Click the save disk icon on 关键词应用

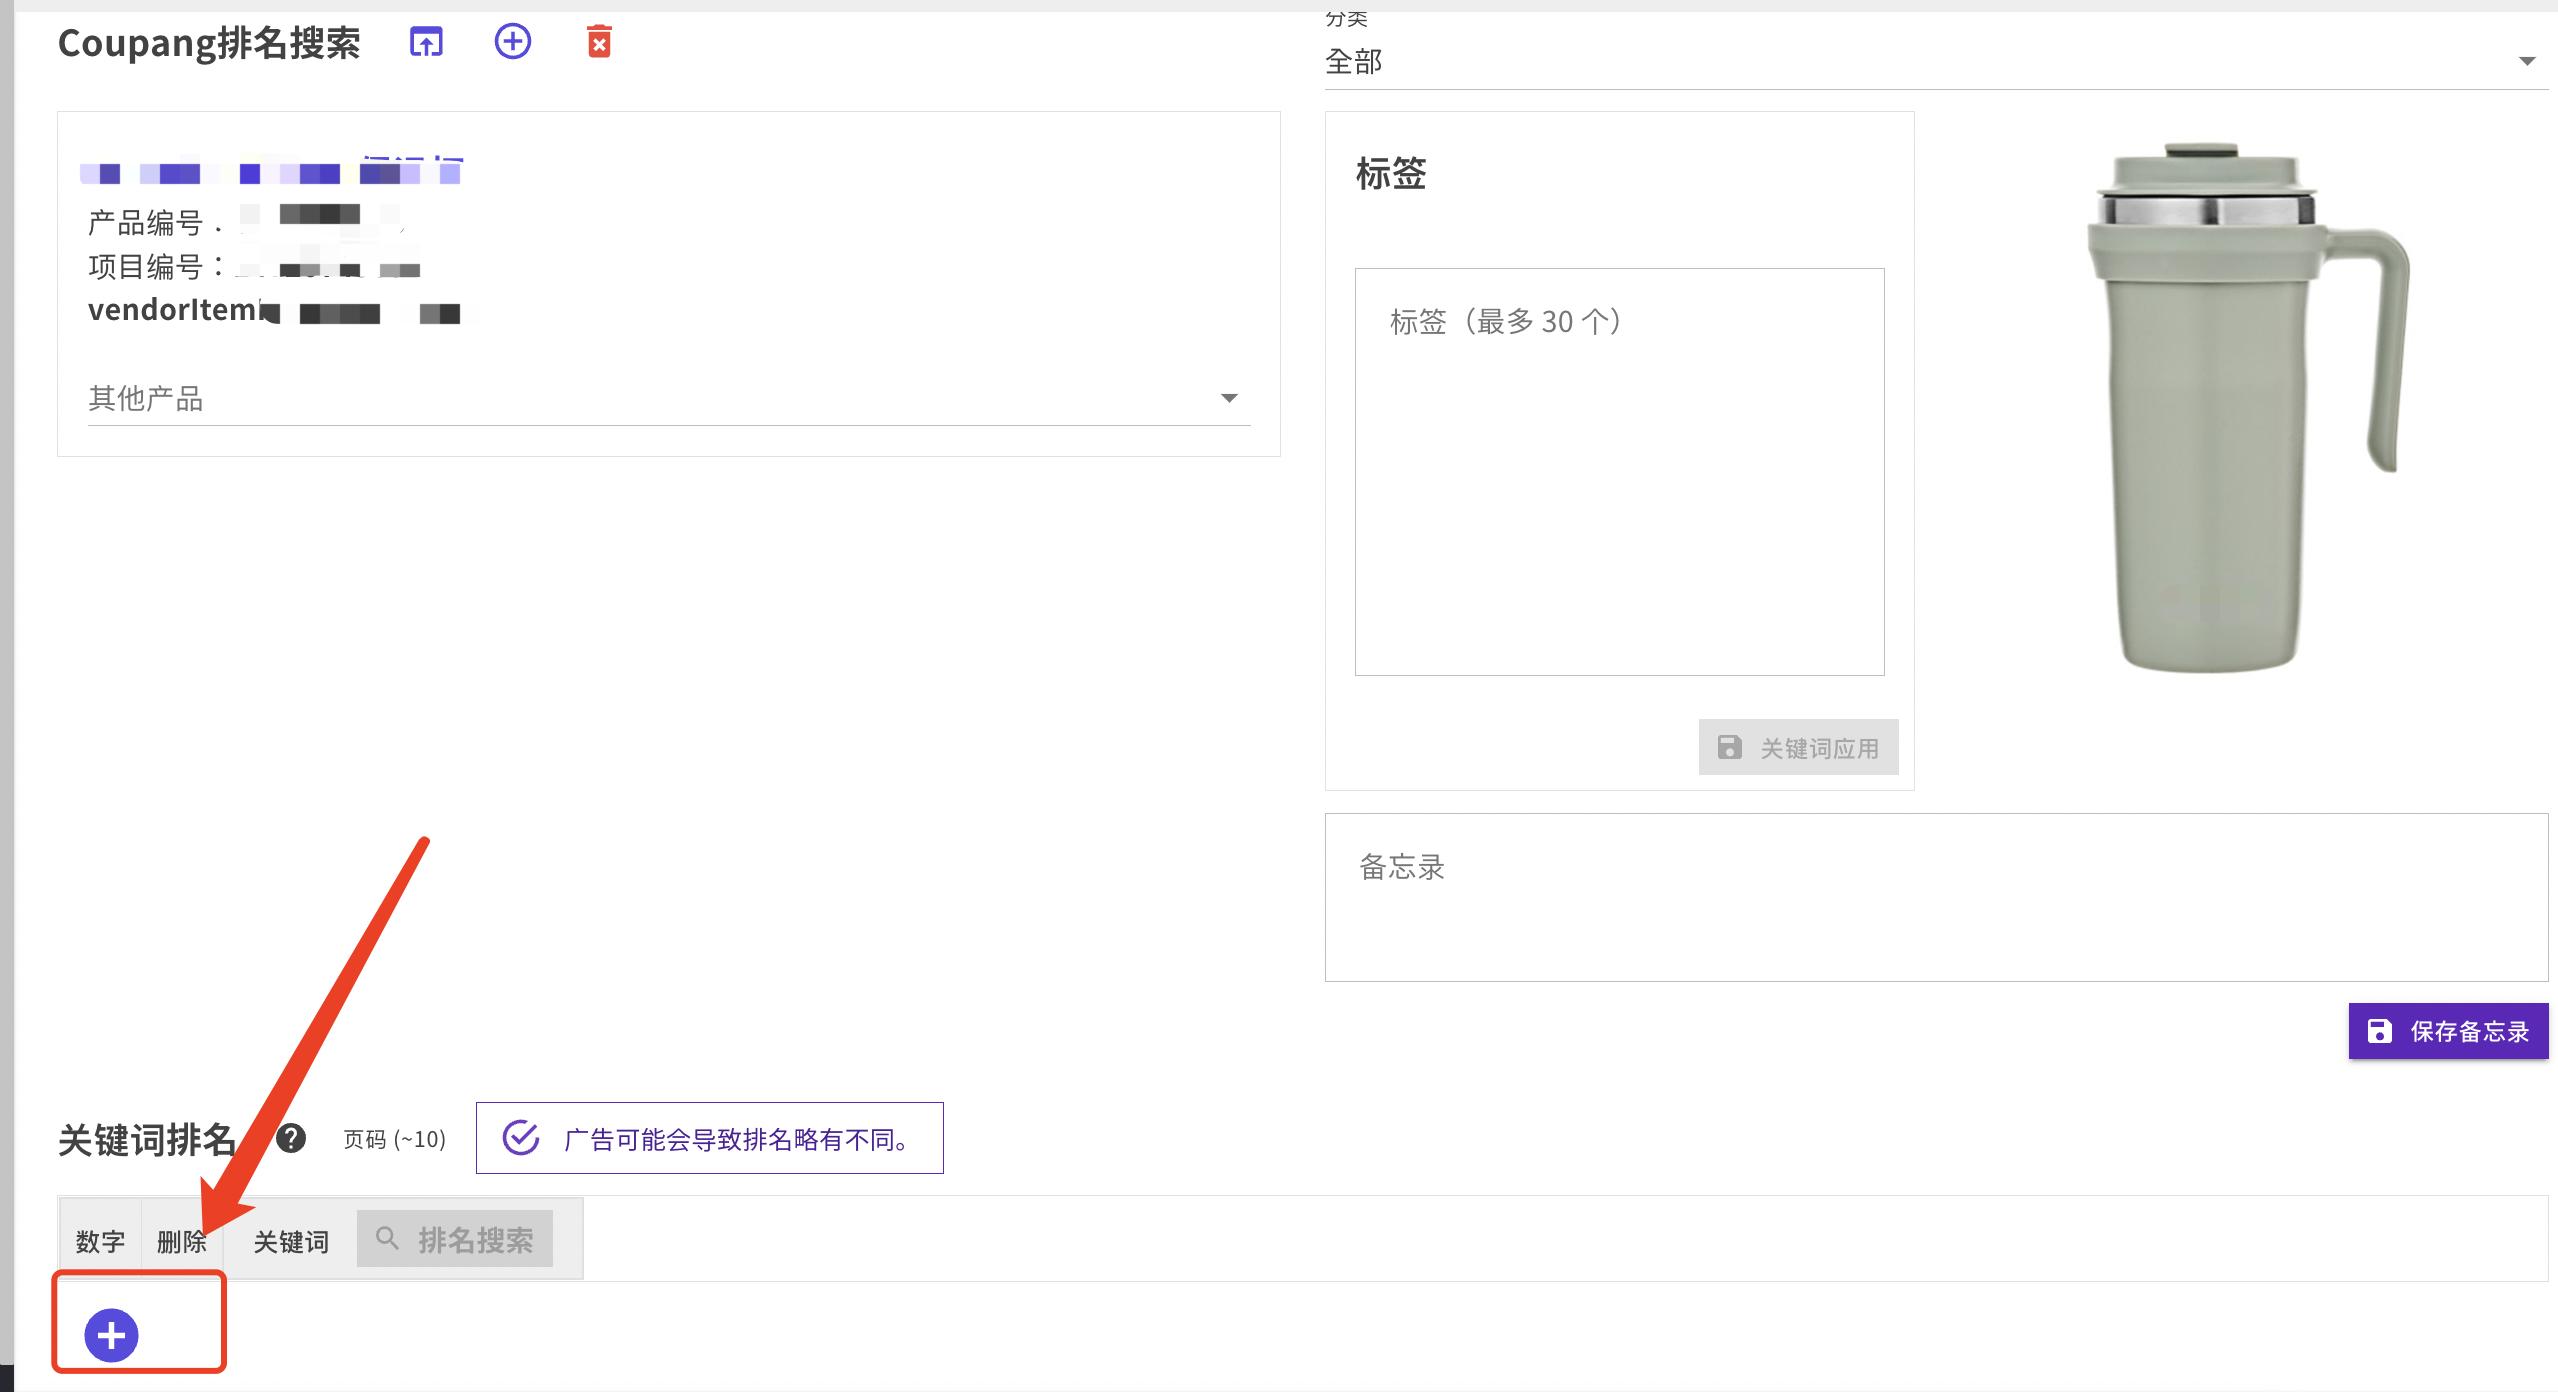1729,746
